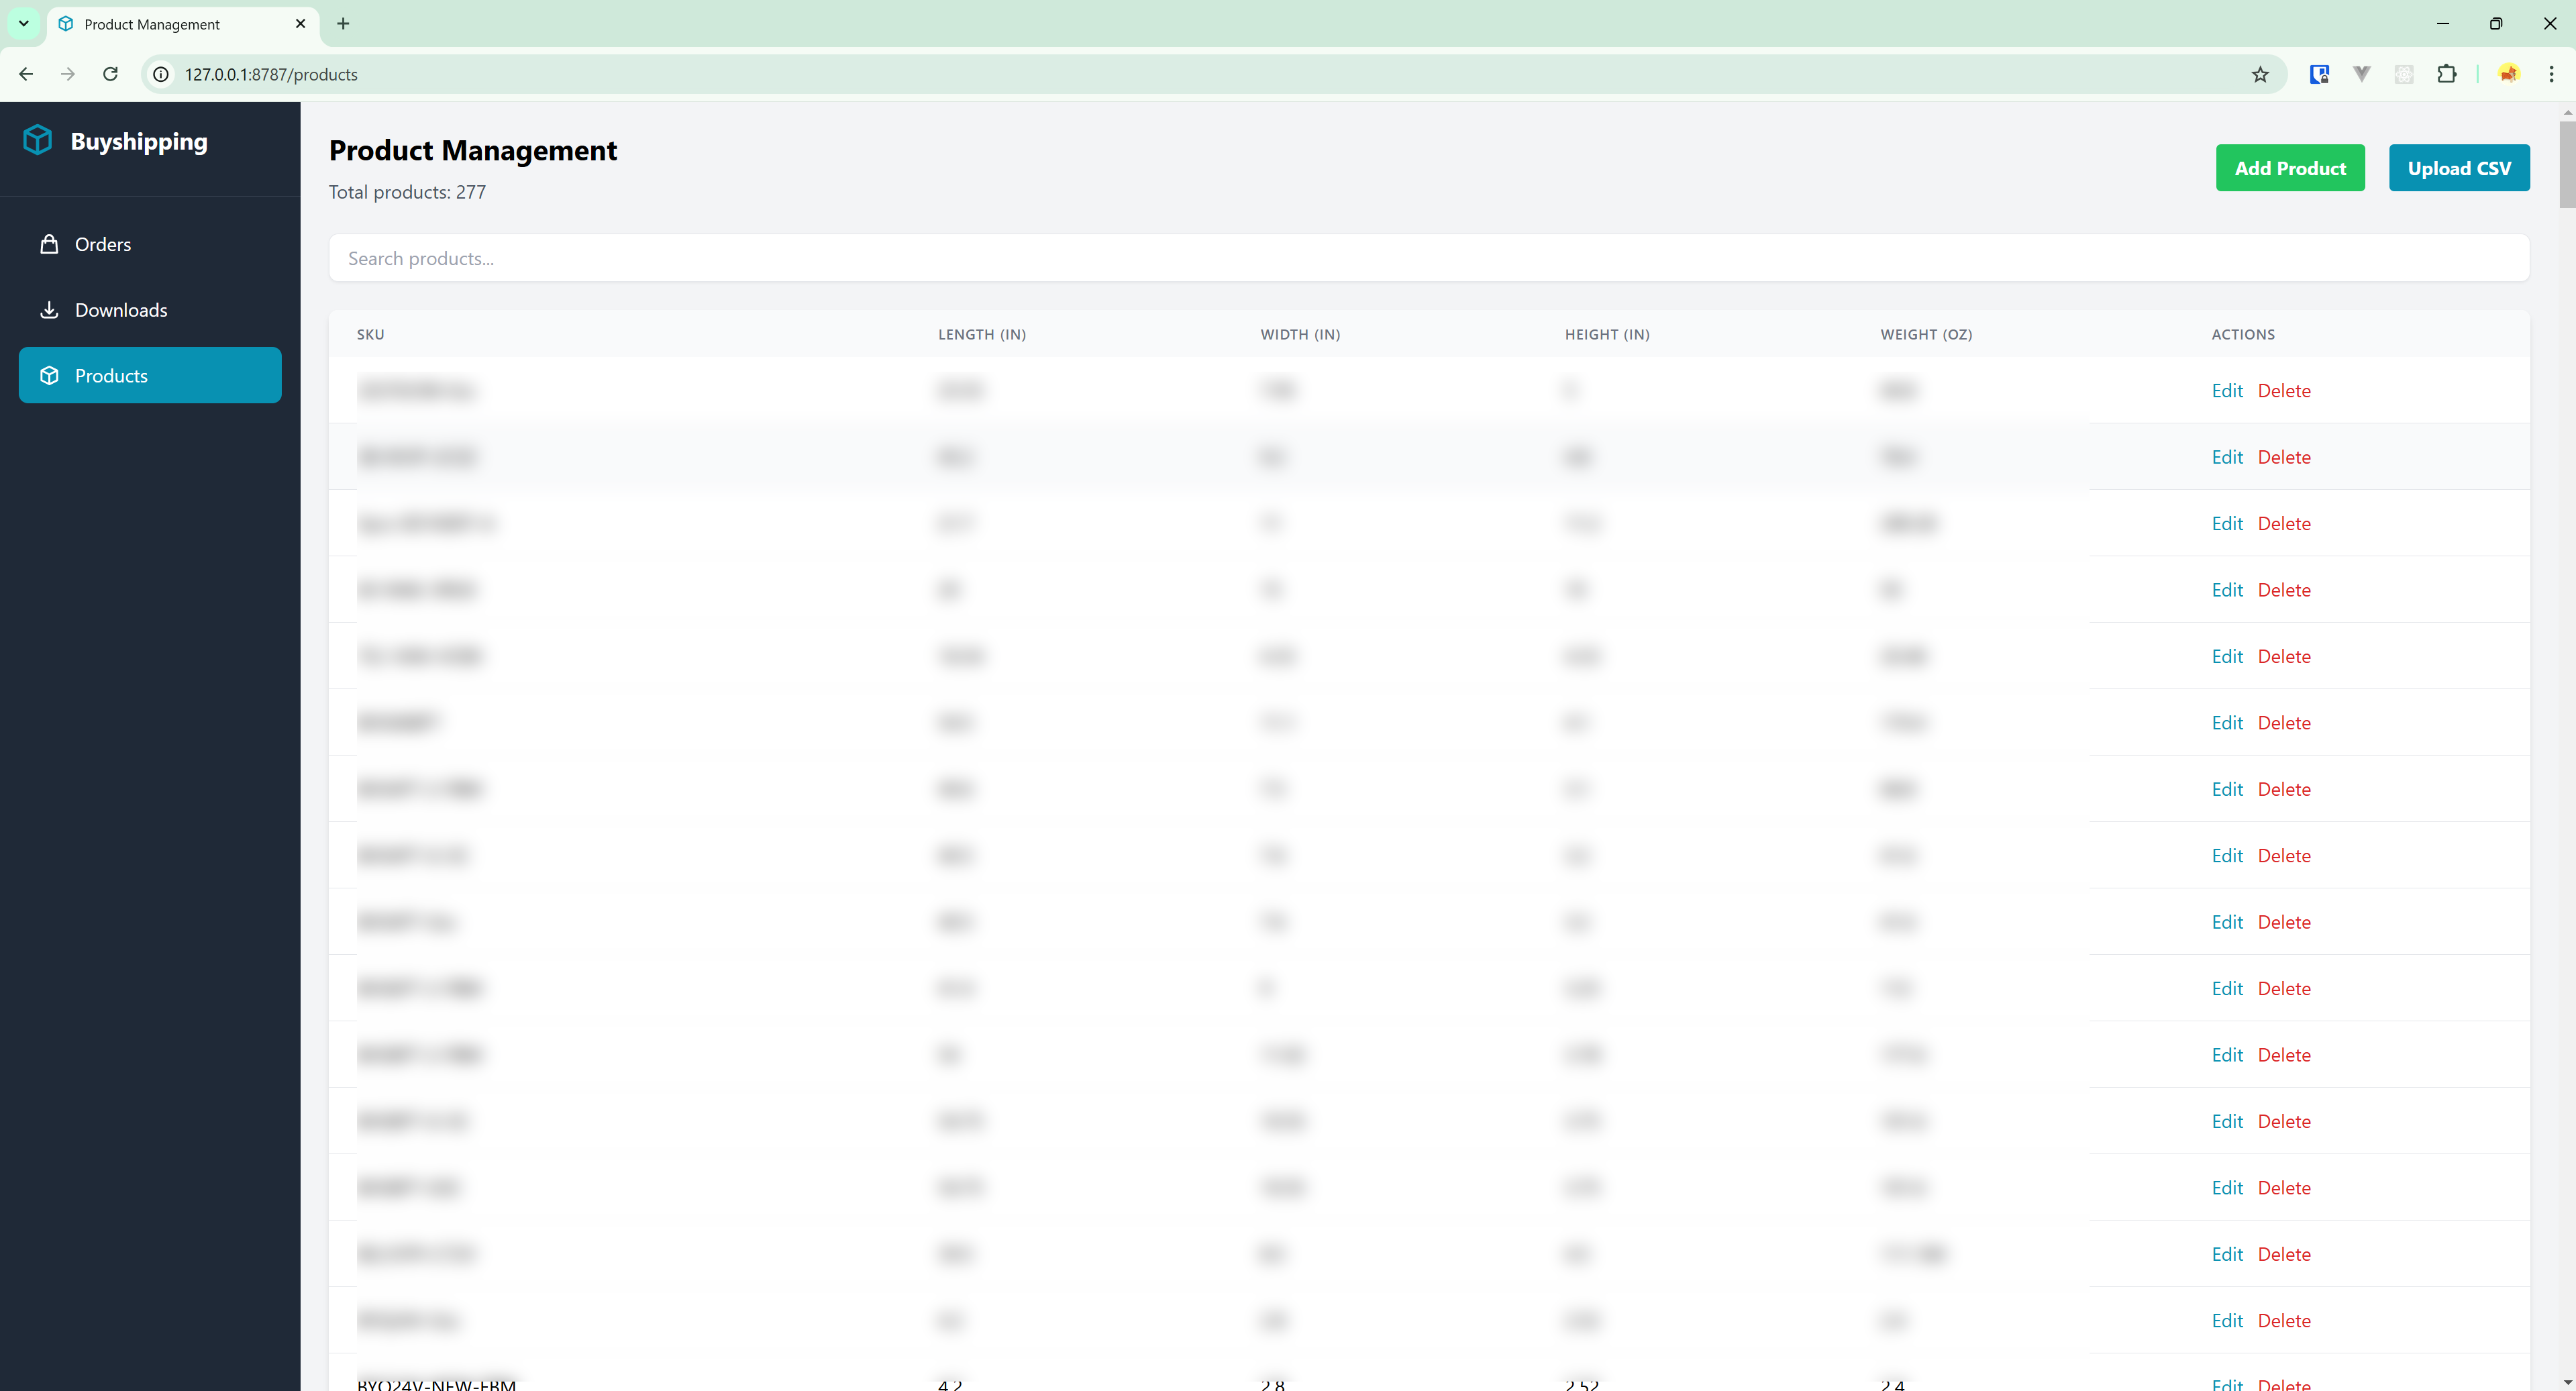Click Edit on the first product row
Image resolution: width=2576 pixels, height=1391 pixels.
[2226, 391]
